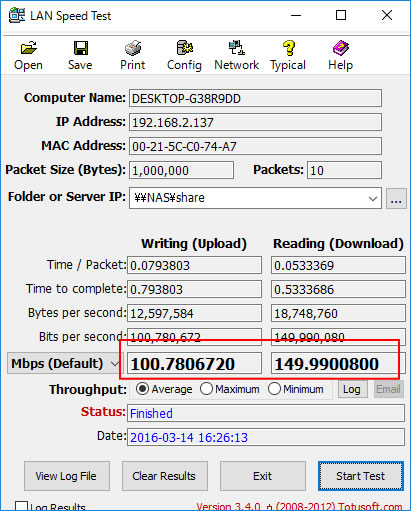411x511 pixels.
Task: Select the Average throughput radio button
Action: point(142,389)
